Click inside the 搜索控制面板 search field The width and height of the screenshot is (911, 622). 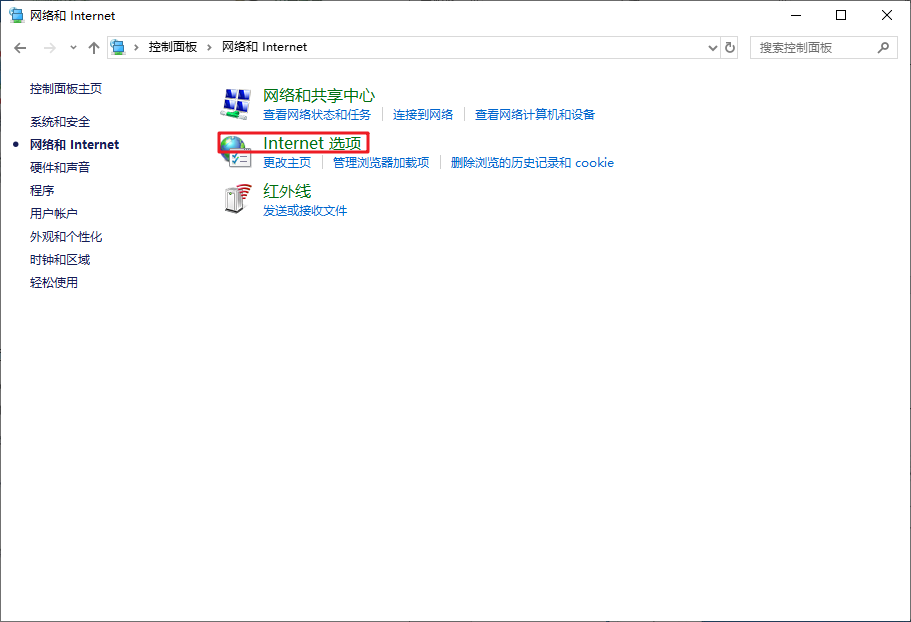(x=810, y=47)
